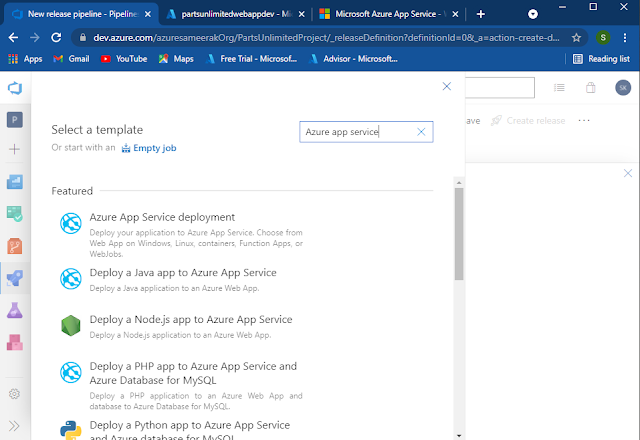Open the Pipelines rocket sidebar icon

coord(15,278)
